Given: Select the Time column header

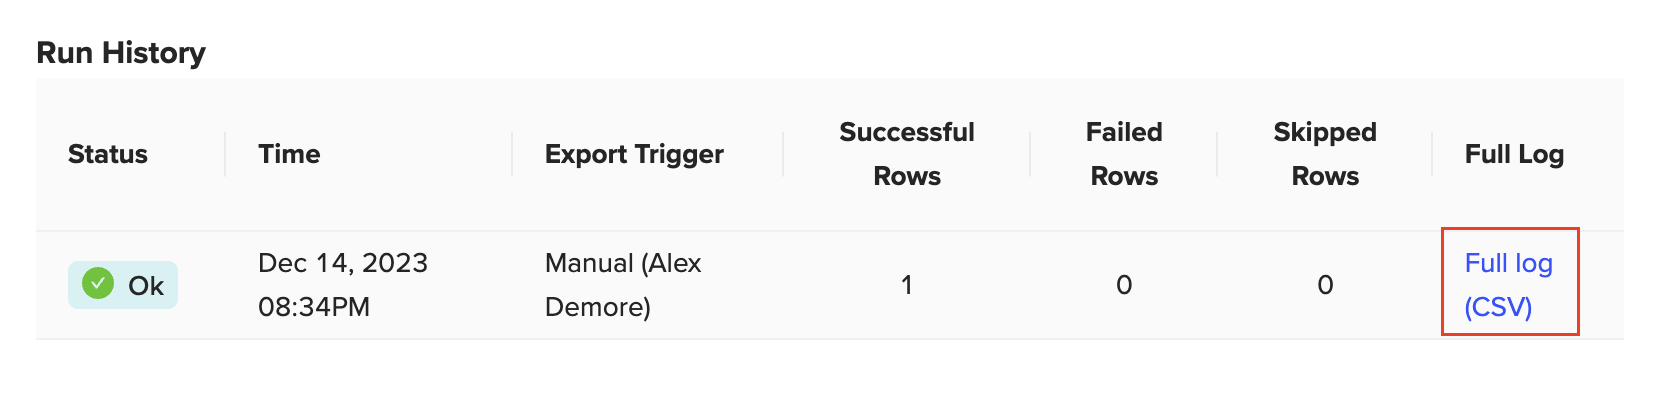Looking at the screenshot, I should (289, 154).
